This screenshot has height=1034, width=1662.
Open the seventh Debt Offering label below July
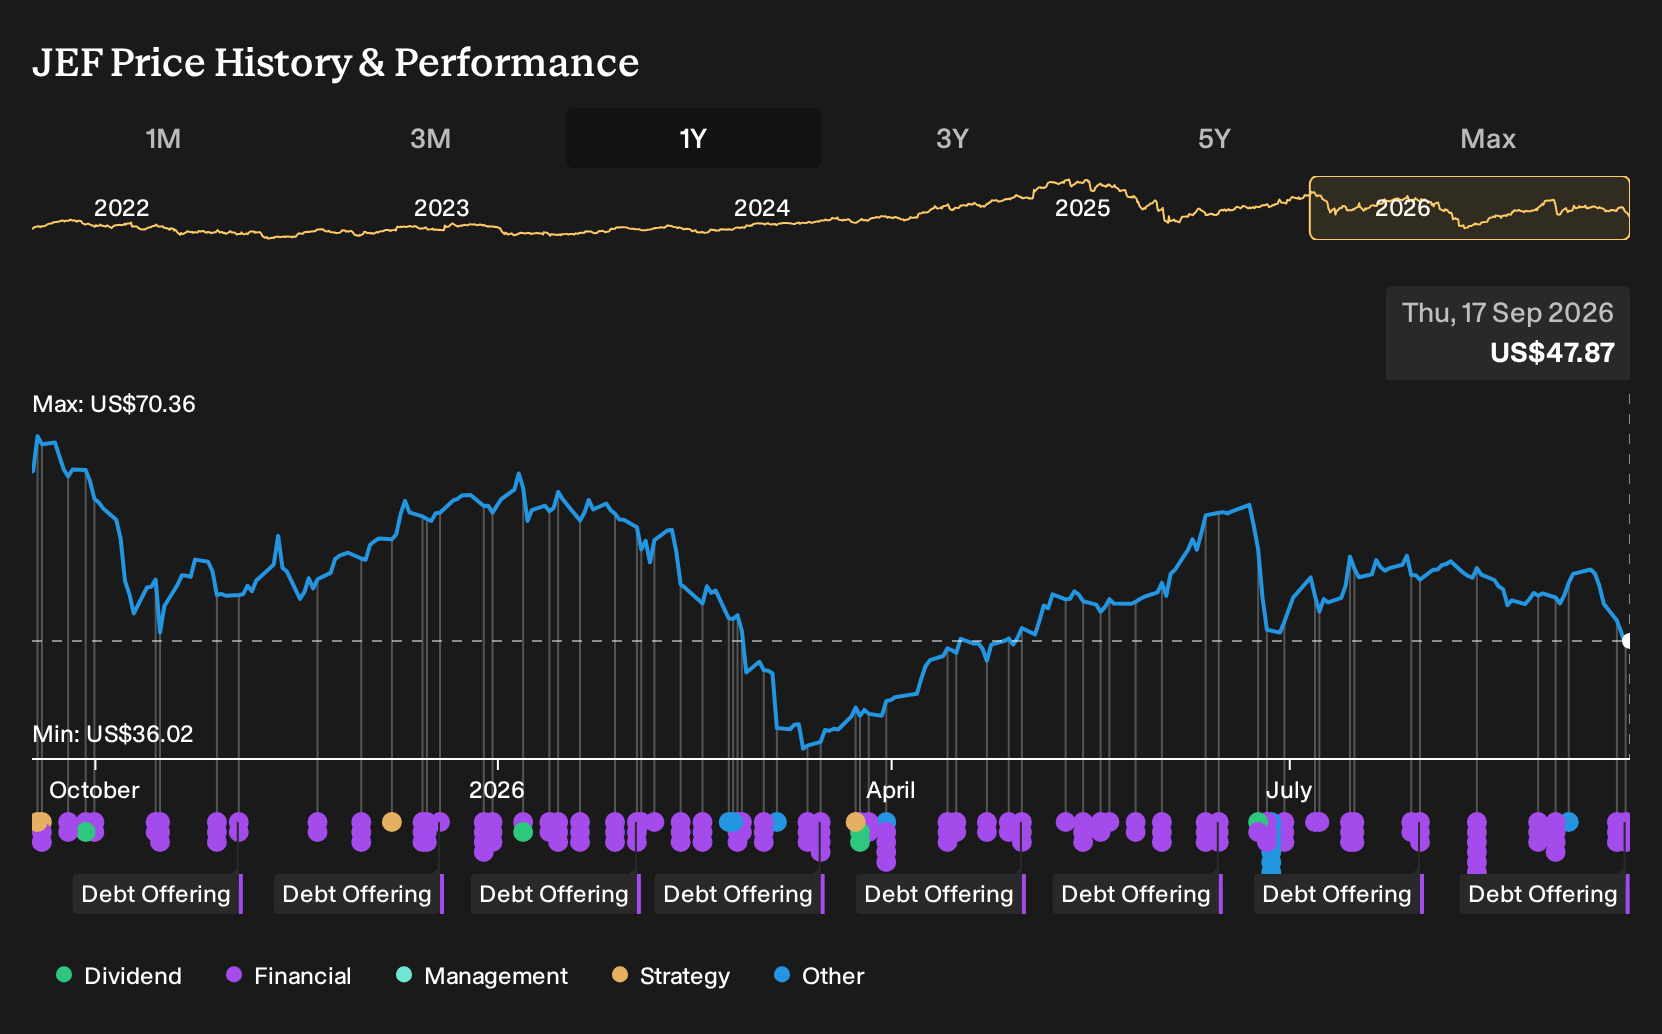tap(1339, 894)
